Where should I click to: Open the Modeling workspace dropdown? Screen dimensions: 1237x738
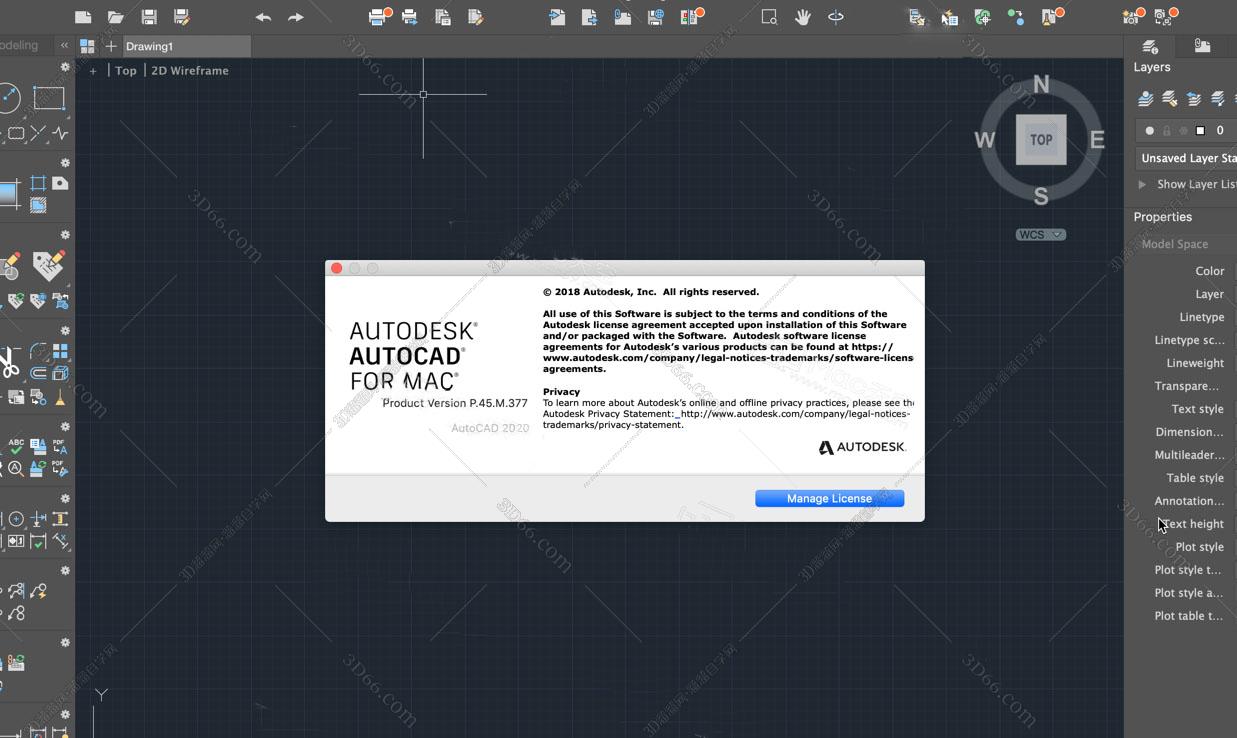tap(20, 45)
